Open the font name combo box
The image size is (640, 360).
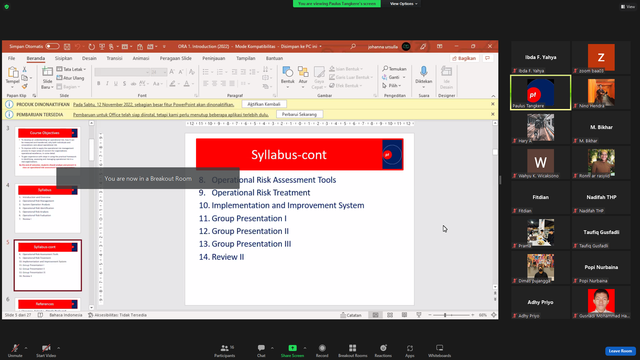click(x=122, y=72)
